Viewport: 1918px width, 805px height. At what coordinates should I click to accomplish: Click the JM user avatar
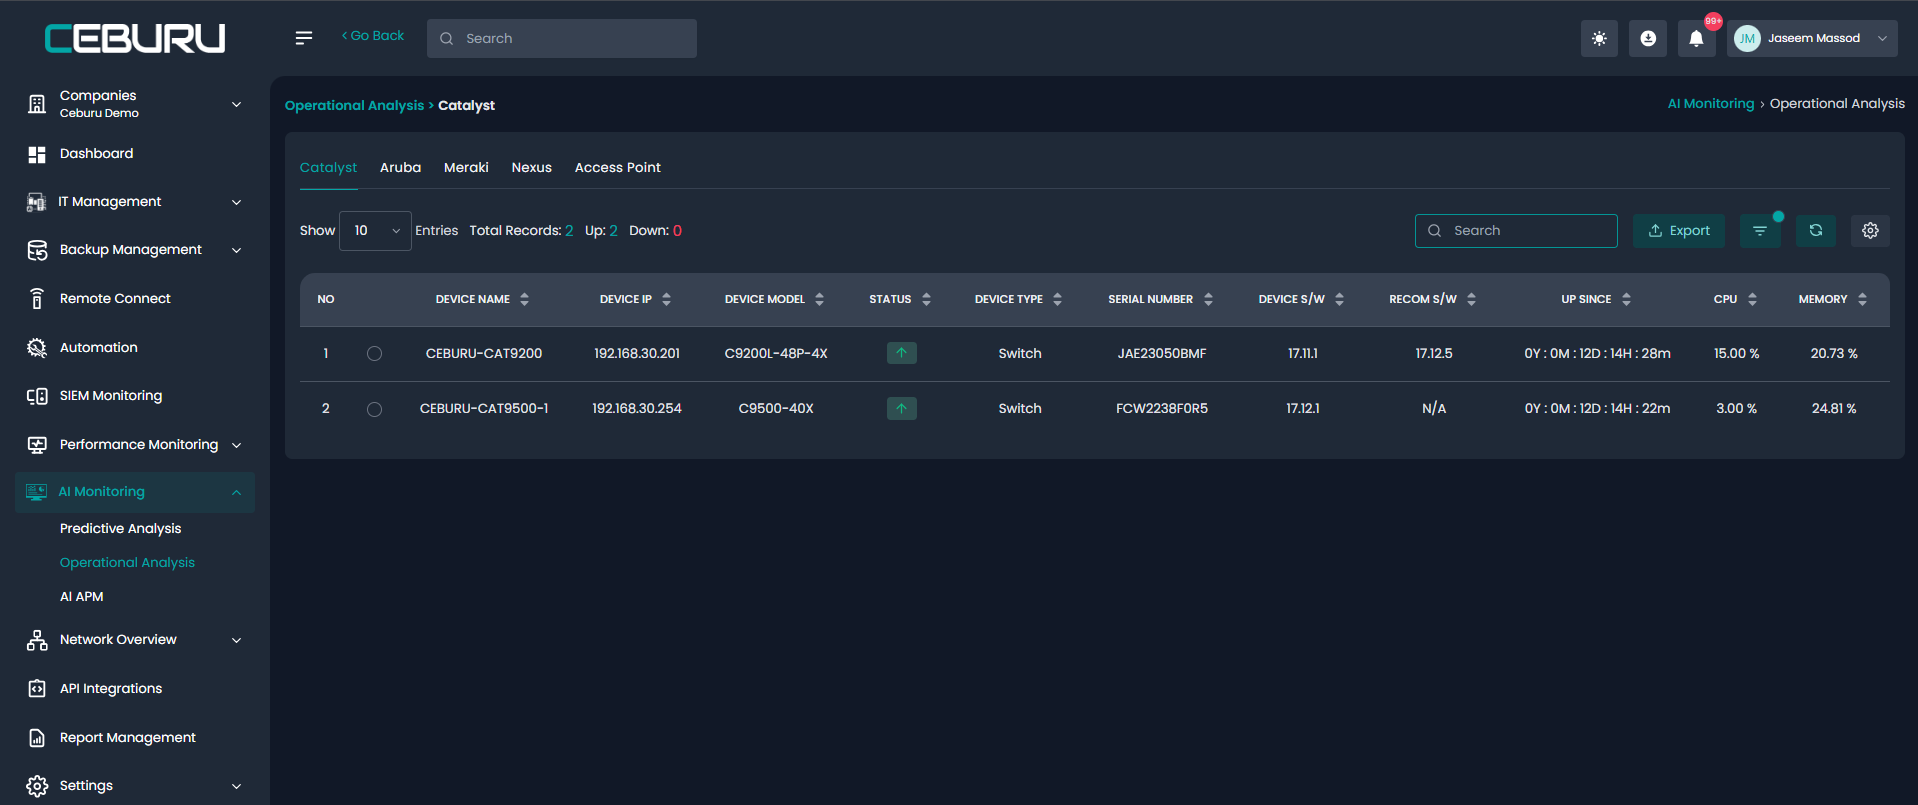[1747, 38]
